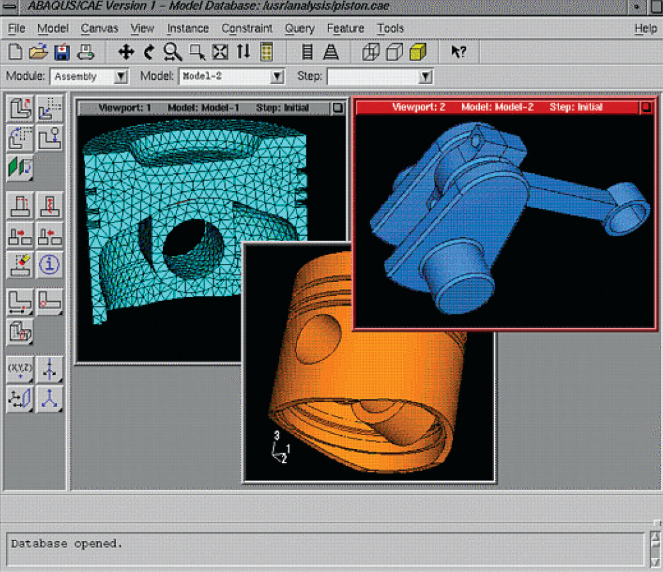
Task: Expand the Model dropdown showing Model-2
Action: (277, 77)
